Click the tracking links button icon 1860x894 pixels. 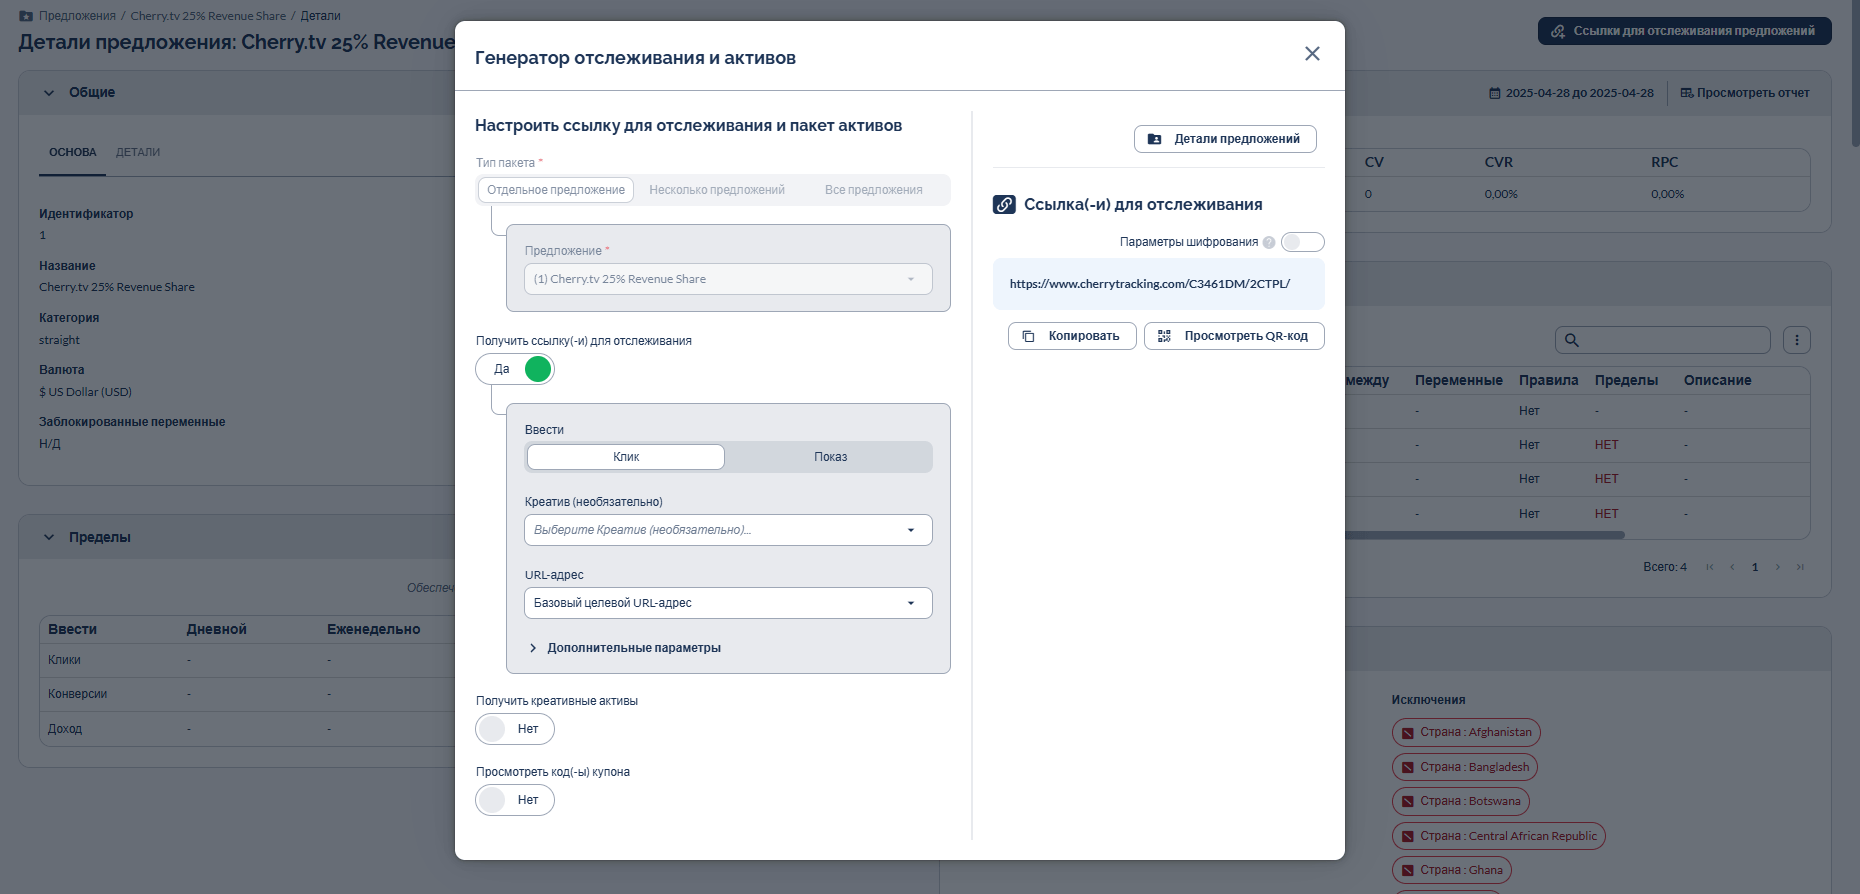coord(1558,31)
